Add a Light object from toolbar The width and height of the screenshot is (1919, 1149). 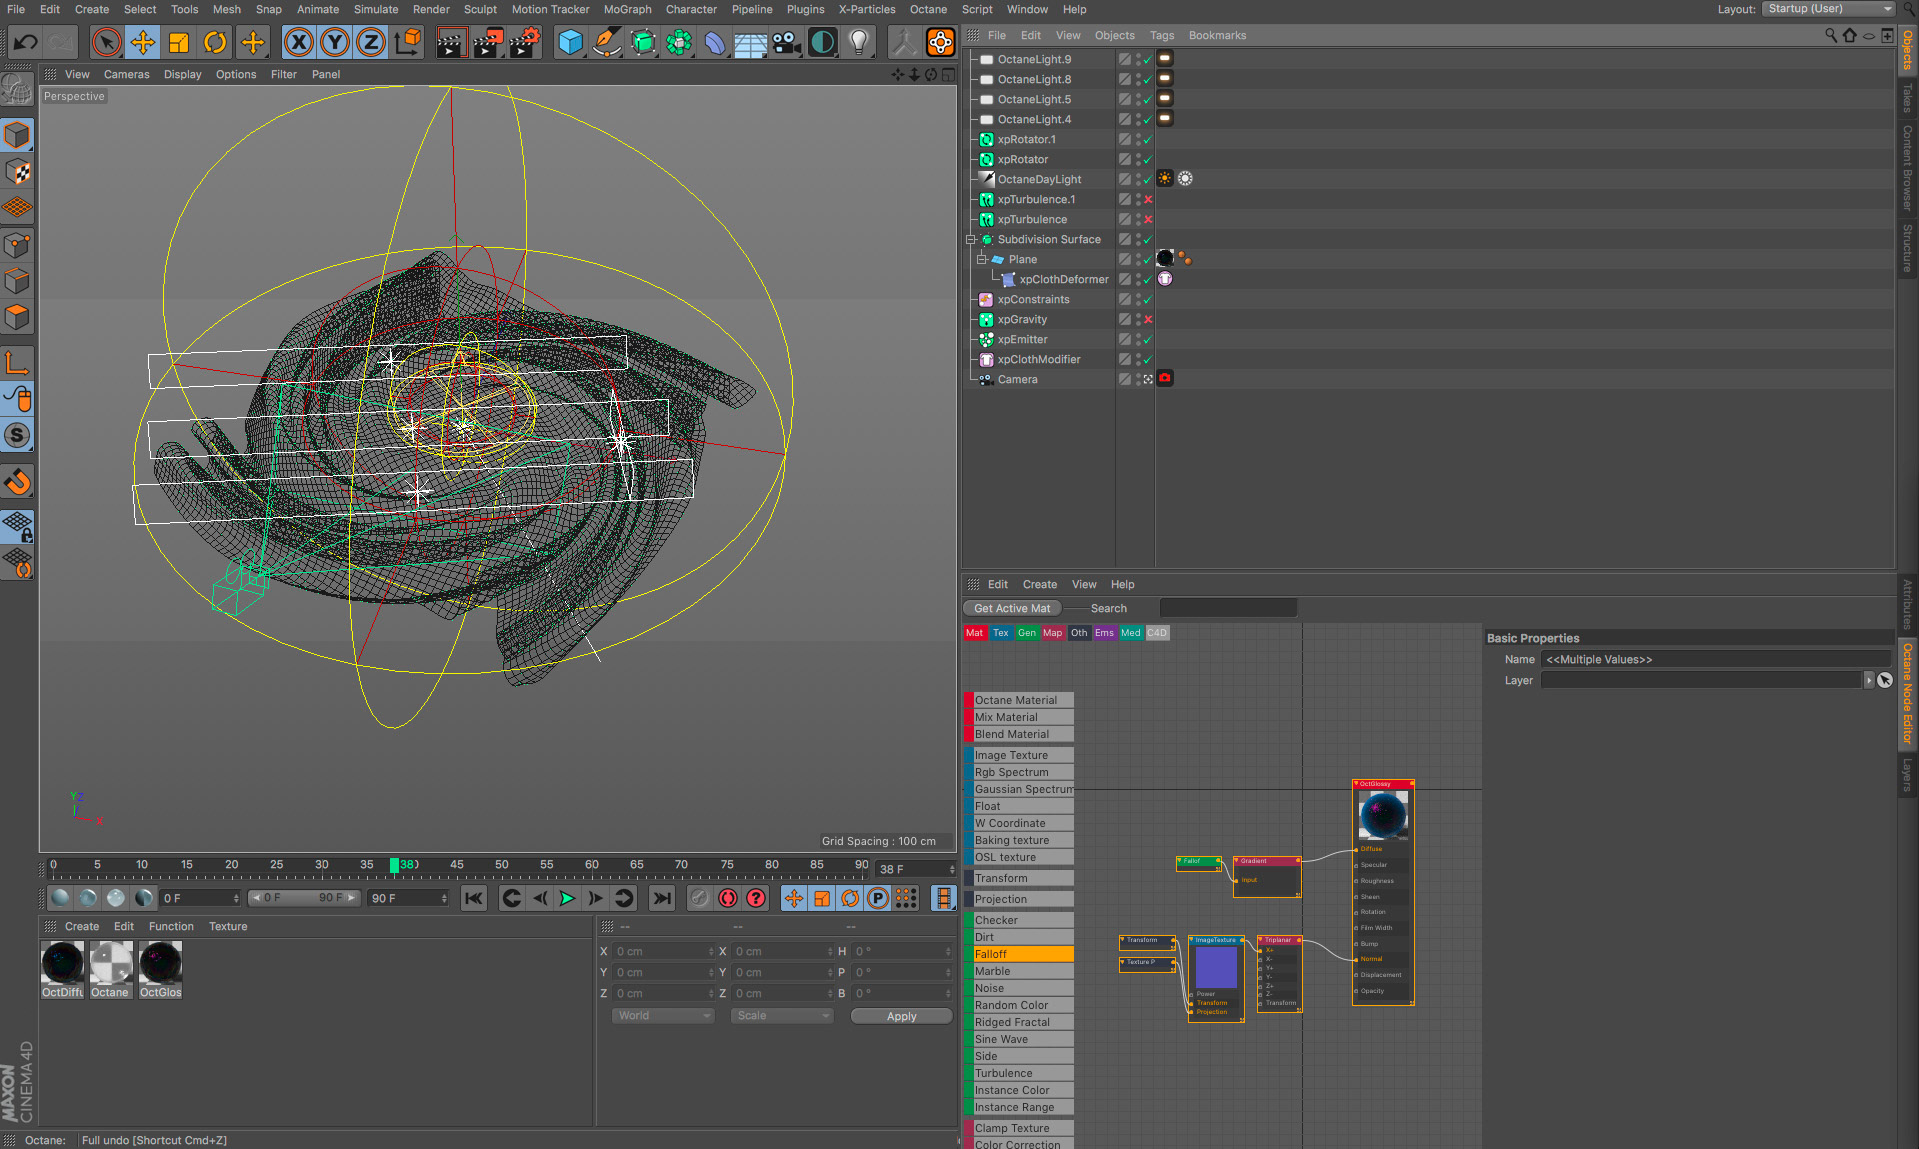coord(858,42)
